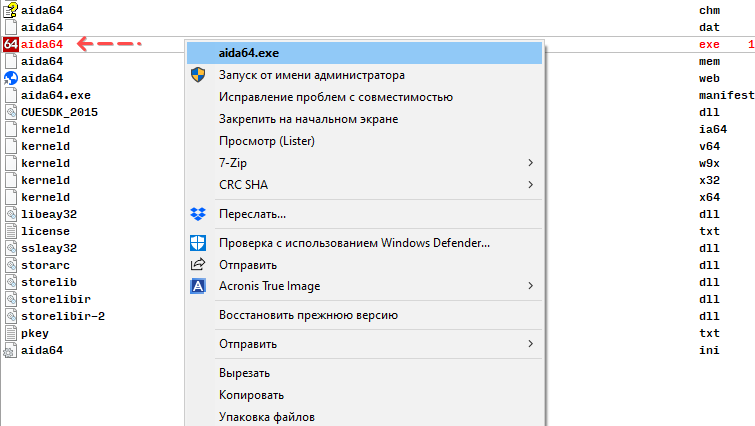Choose aida64.exe default open entry
The width and height of the screenshot is (755, 426).
pyautogui.click(x=364, y=53)
